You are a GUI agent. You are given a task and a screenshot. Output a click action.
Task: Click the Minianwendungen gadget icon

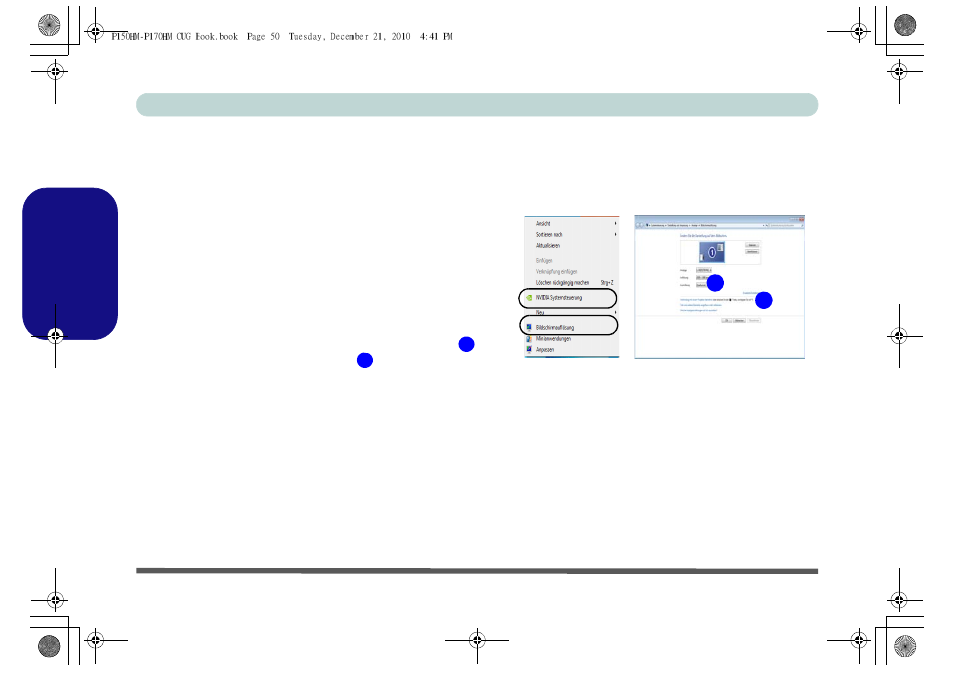click(529, 338)
